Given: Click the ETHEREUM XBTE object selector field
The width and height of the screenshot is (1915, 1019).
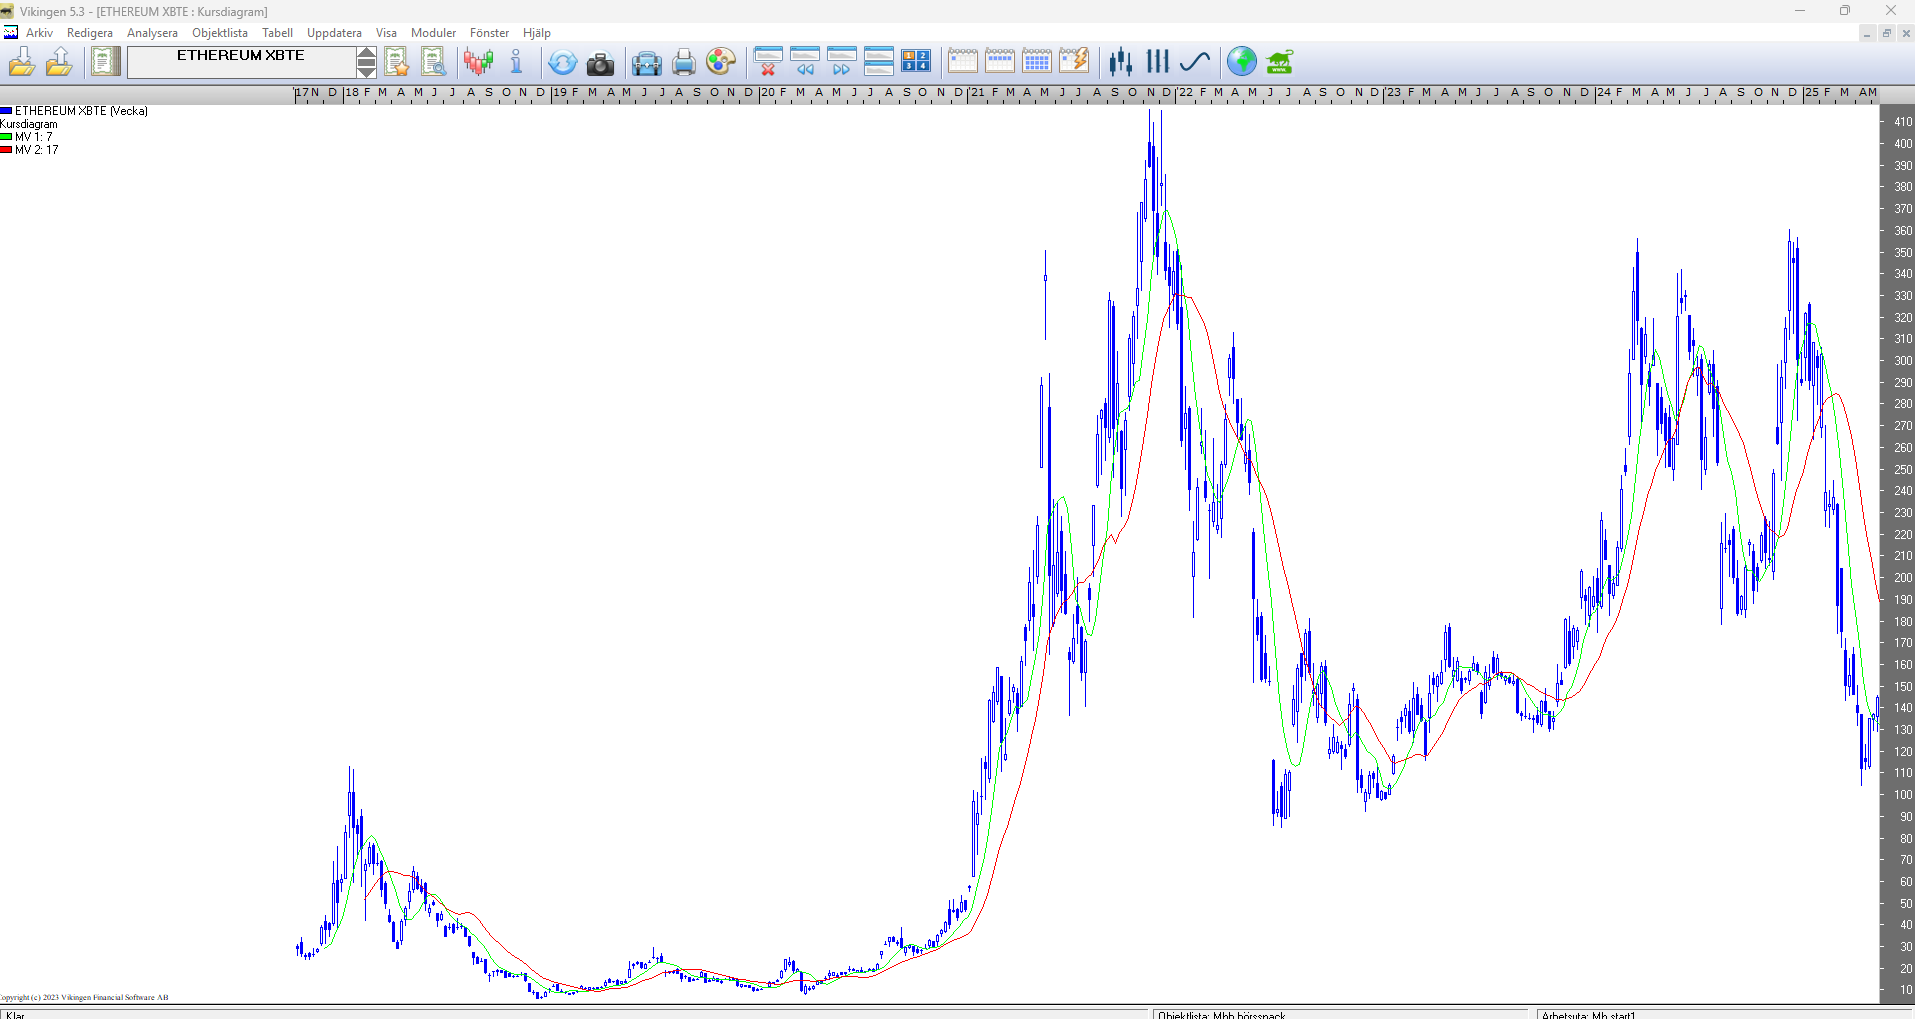Looking at the screenshot, I should 241,62.
